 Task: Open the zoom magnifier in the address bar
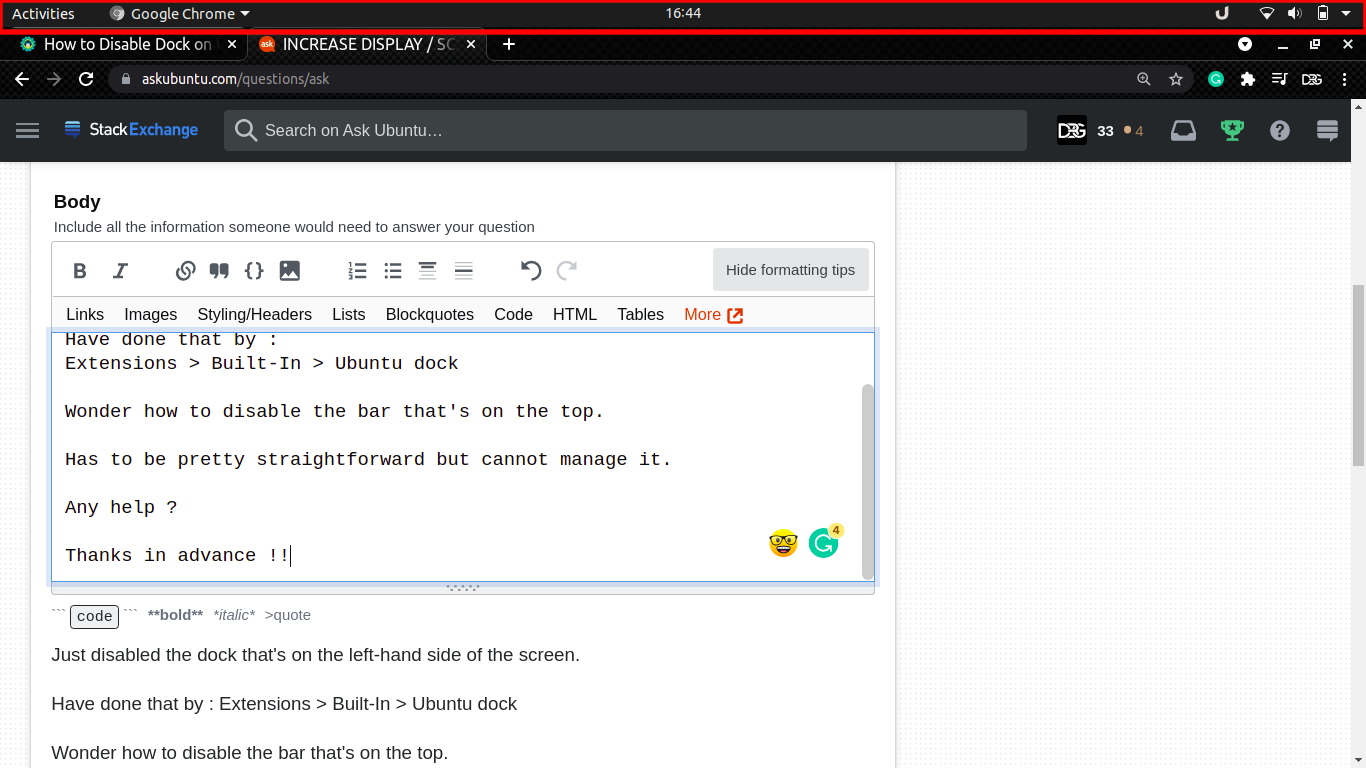(x=1144, y=79)
